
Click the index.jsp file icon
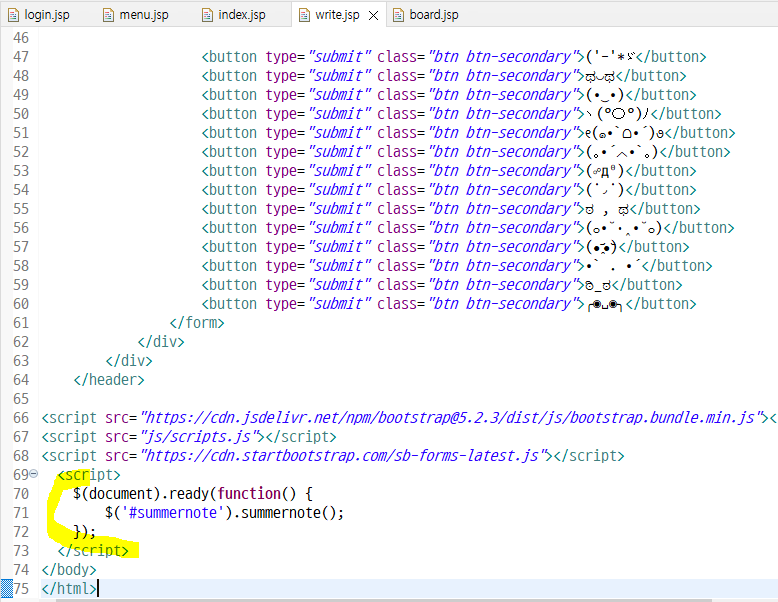(x=207, y=15)
